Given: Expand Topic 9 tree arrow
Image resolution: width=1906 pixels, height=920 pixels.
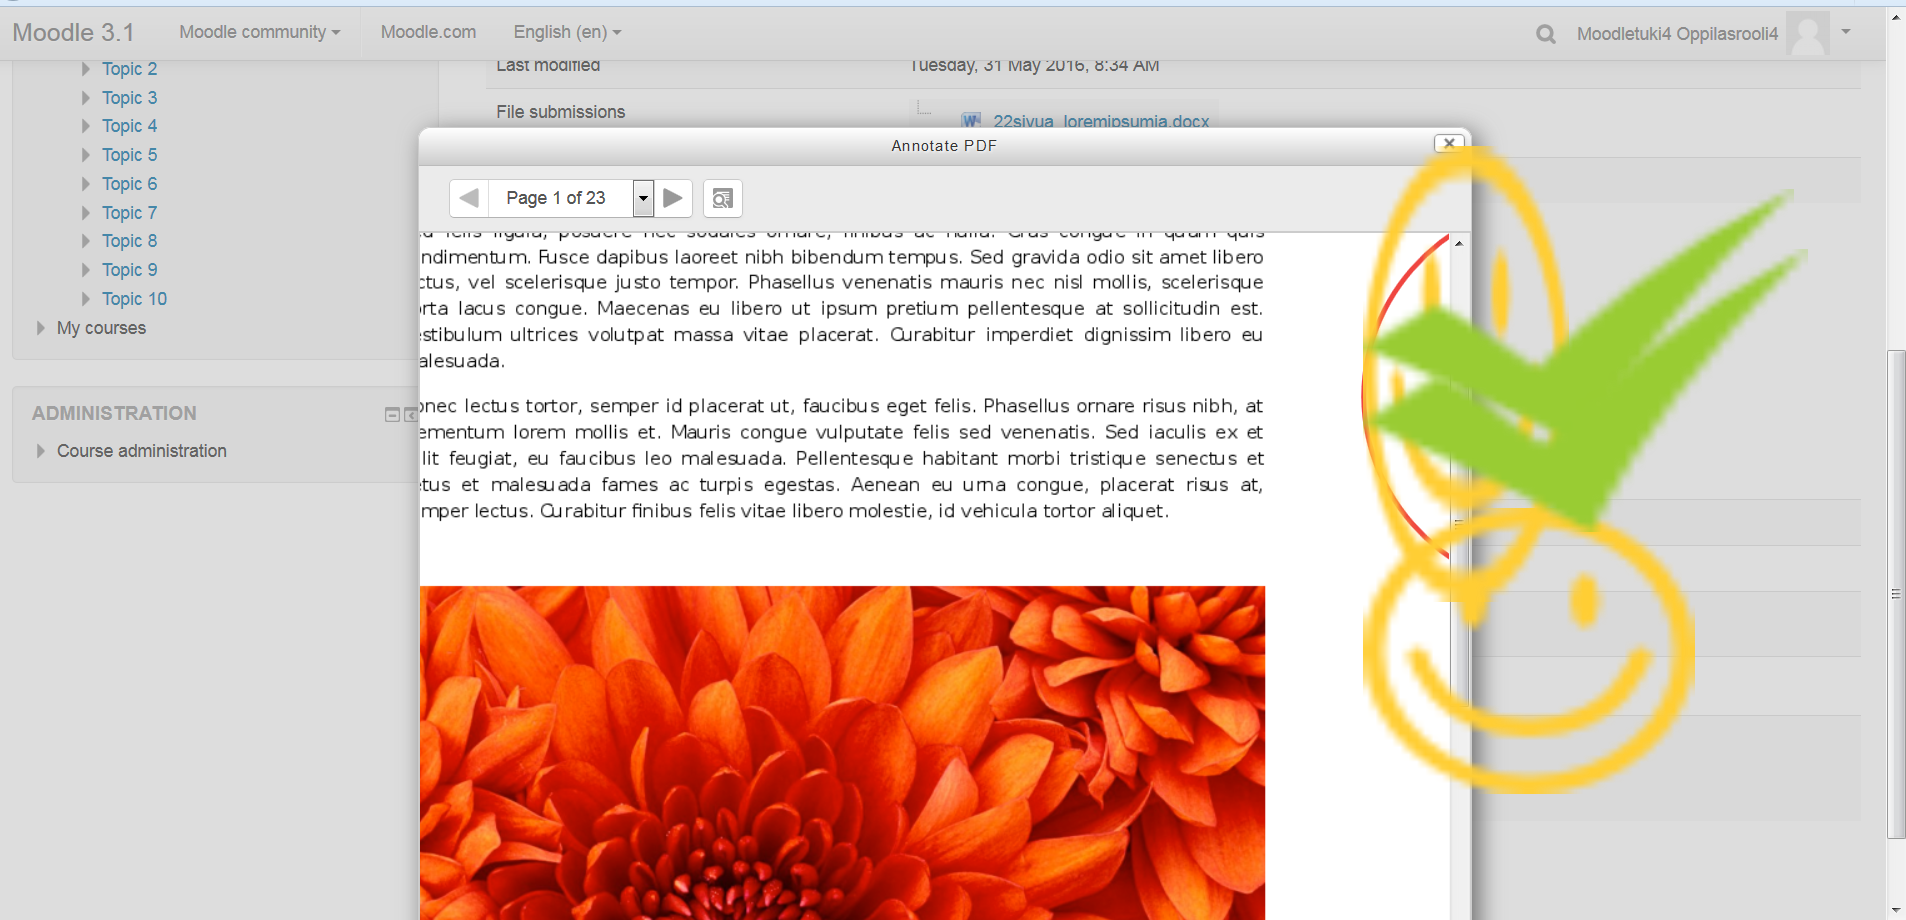Looking at the screenshot, I should coord(85,270).
